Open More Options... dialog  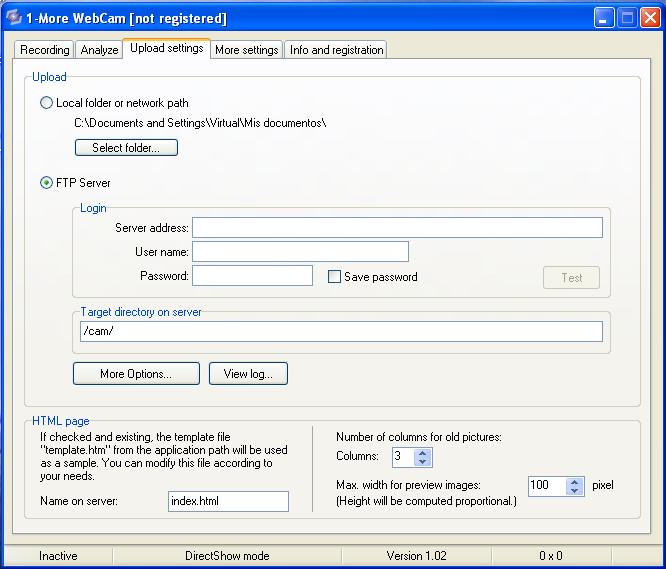pos(136,374)
